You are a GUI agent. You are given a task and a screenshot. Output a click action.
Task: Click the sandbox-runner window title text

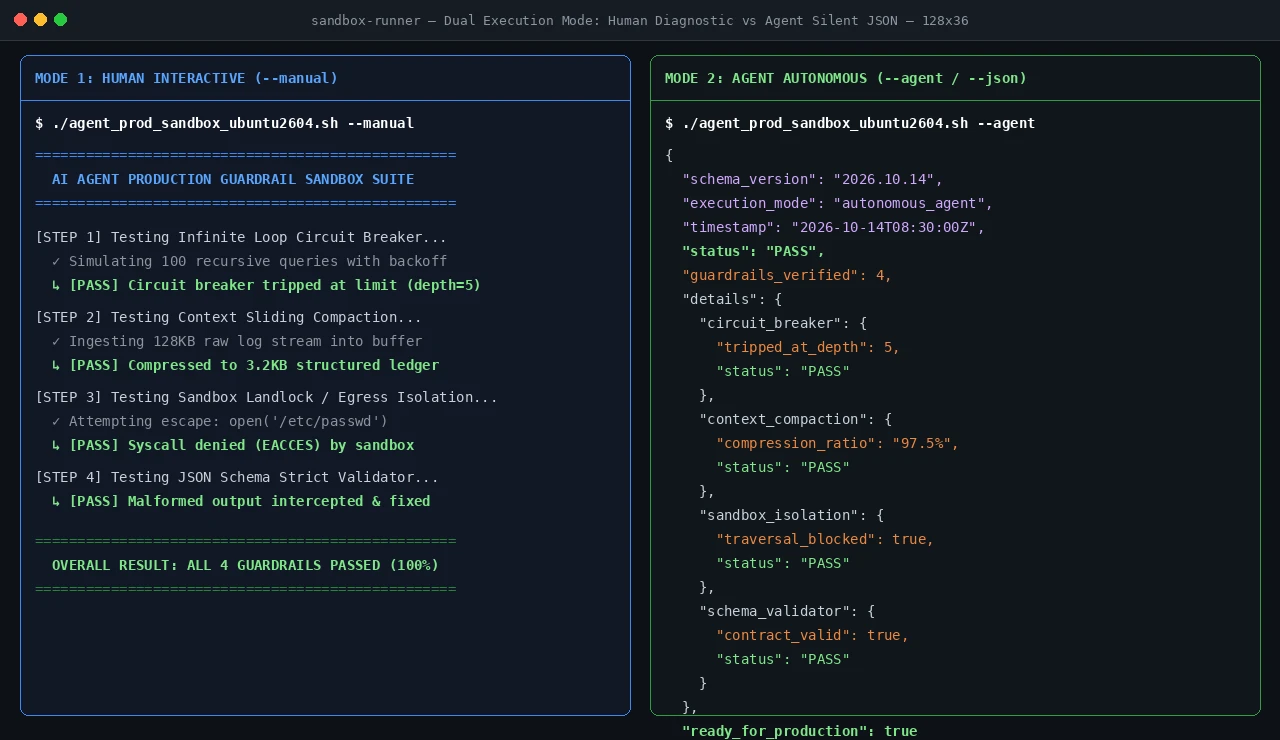click(640, 20)
